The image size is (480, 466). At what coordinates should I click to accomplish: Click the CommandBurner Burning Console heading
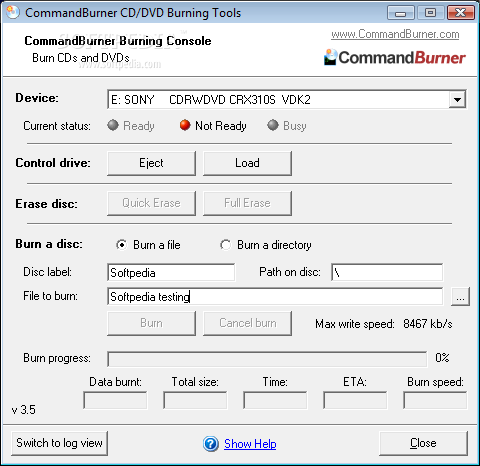pyautogui.click(x=118, y=41)
